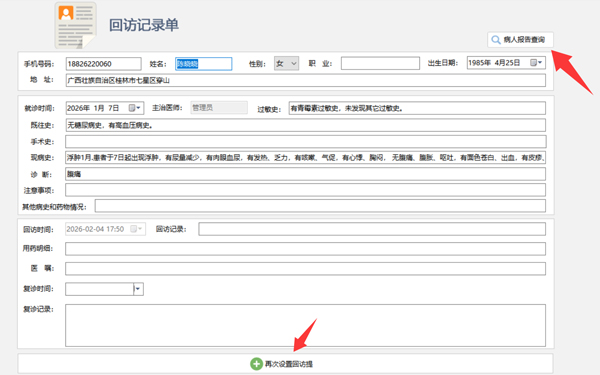This screenshot has width=600, height=375.
Task: Click the 医嘱 input field
Action: pos(305,269)
